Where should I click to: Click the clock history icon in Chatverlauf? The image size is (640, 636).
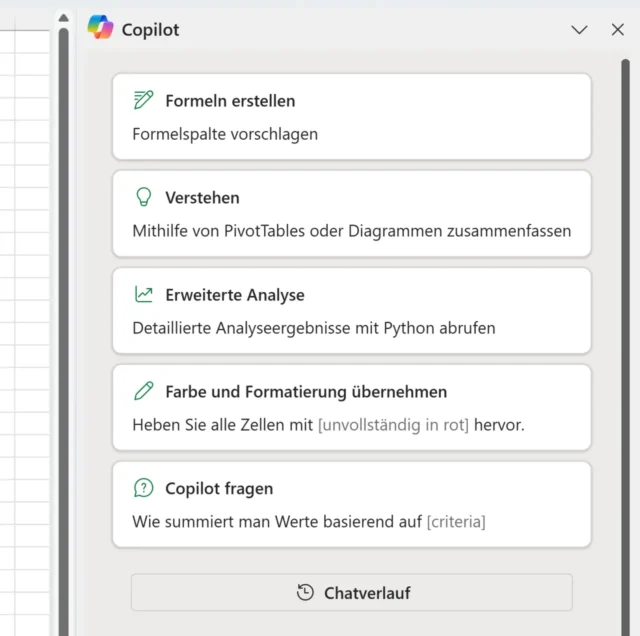point(305,593)
